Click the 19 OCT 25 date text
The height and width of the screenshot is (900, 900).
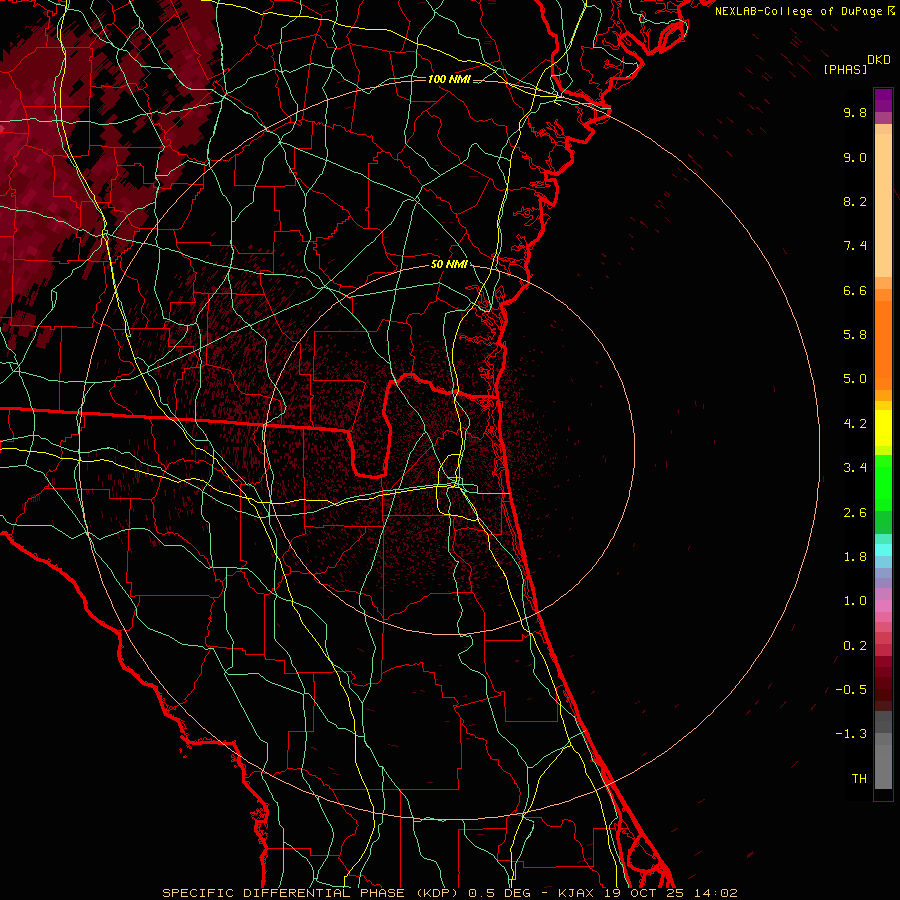coord(644,893)
